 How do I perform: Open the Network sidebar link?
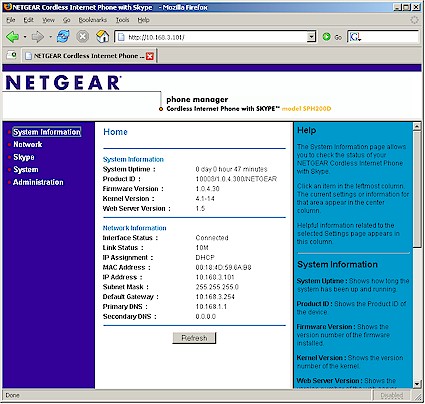28,144
